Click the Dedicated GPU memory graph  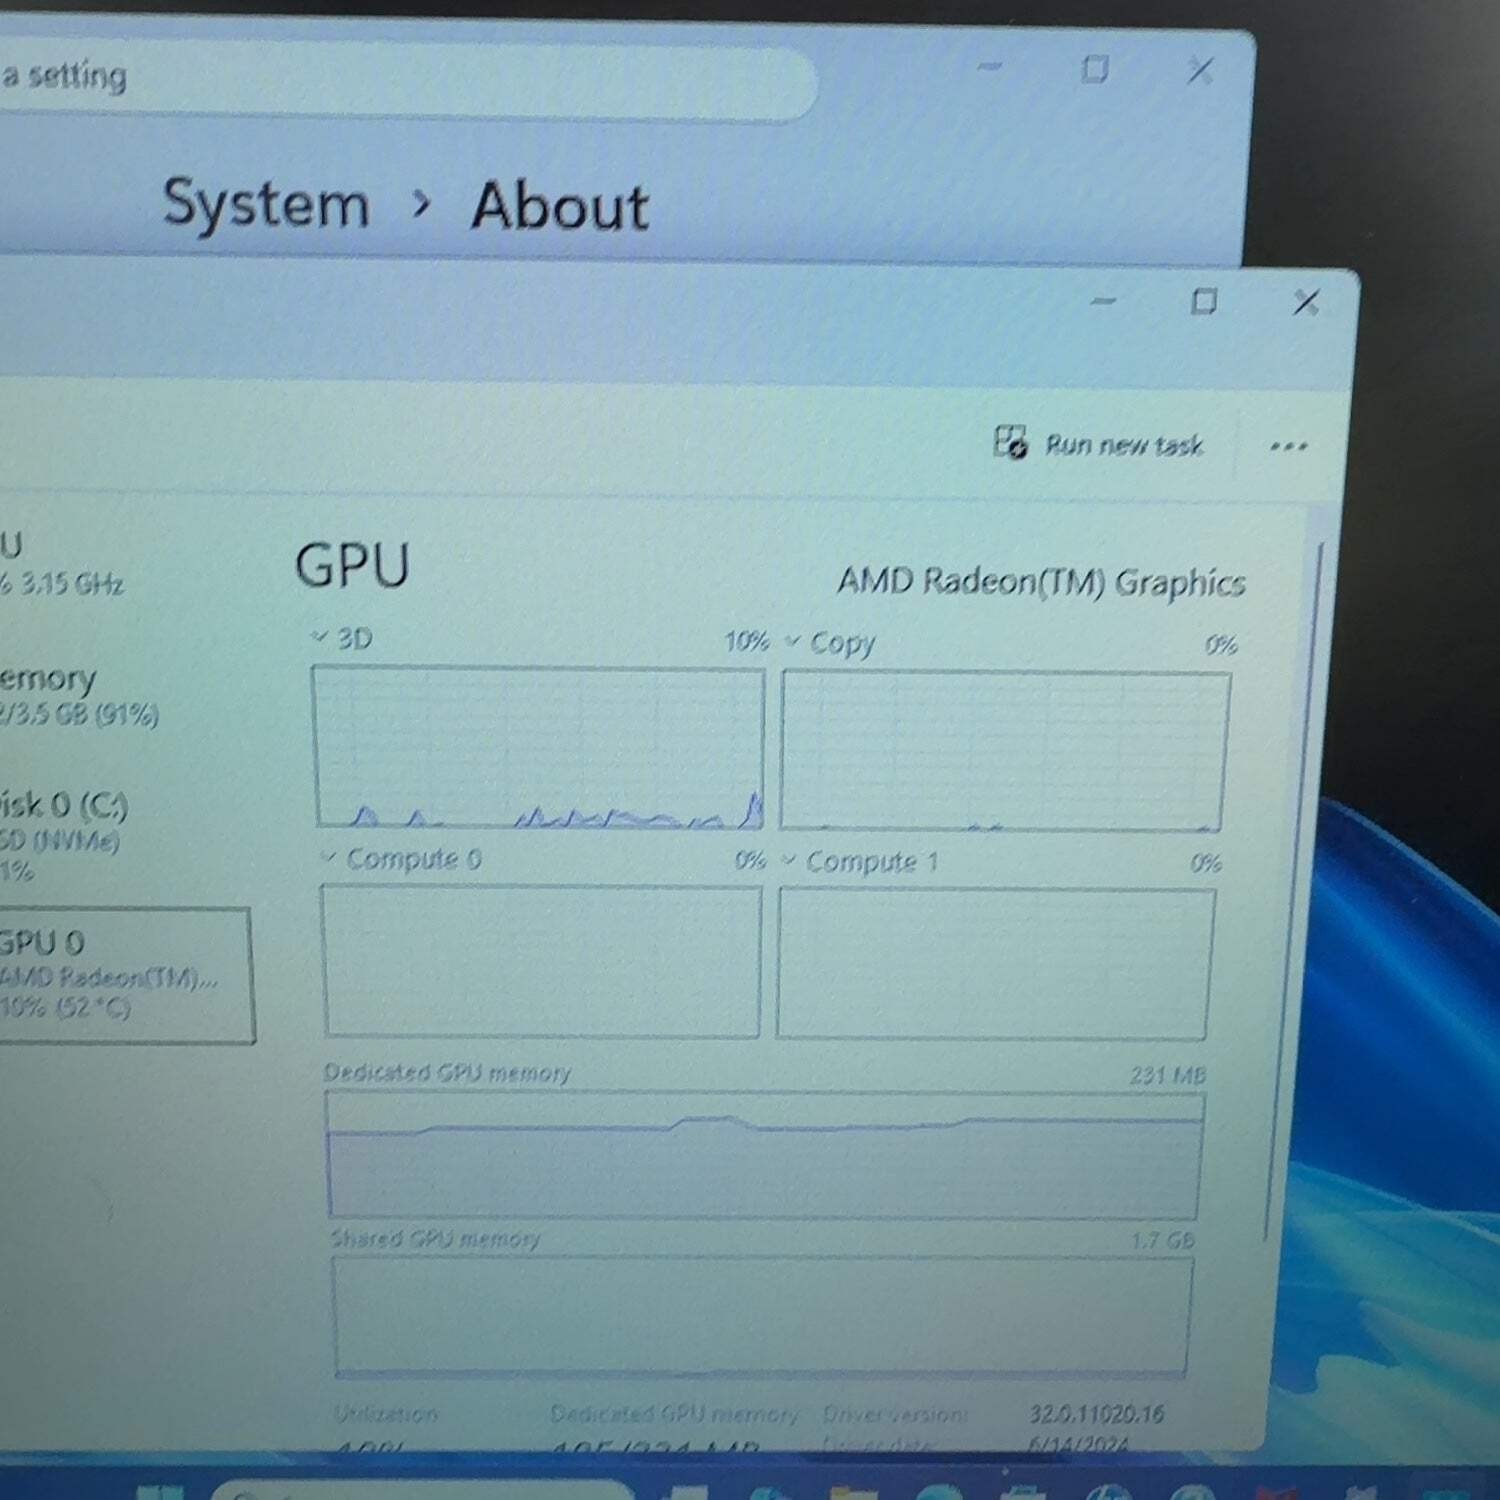click(x=764, y=1155)
